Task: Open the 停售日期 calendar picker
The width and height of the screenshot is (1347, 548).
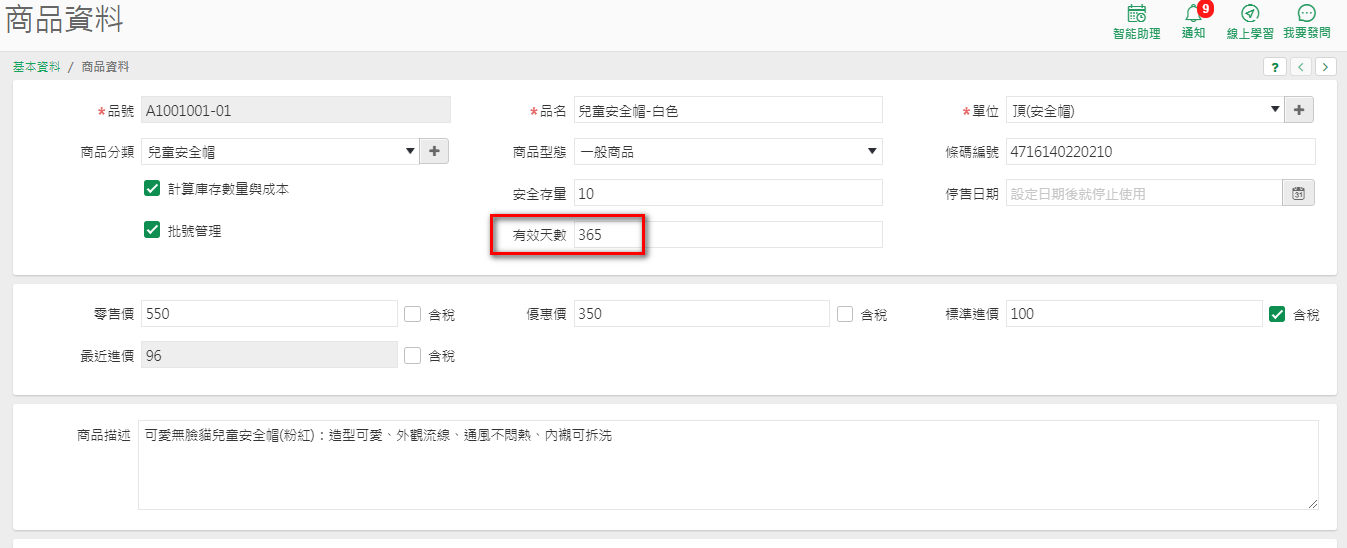Action: tap(1299, 193)
